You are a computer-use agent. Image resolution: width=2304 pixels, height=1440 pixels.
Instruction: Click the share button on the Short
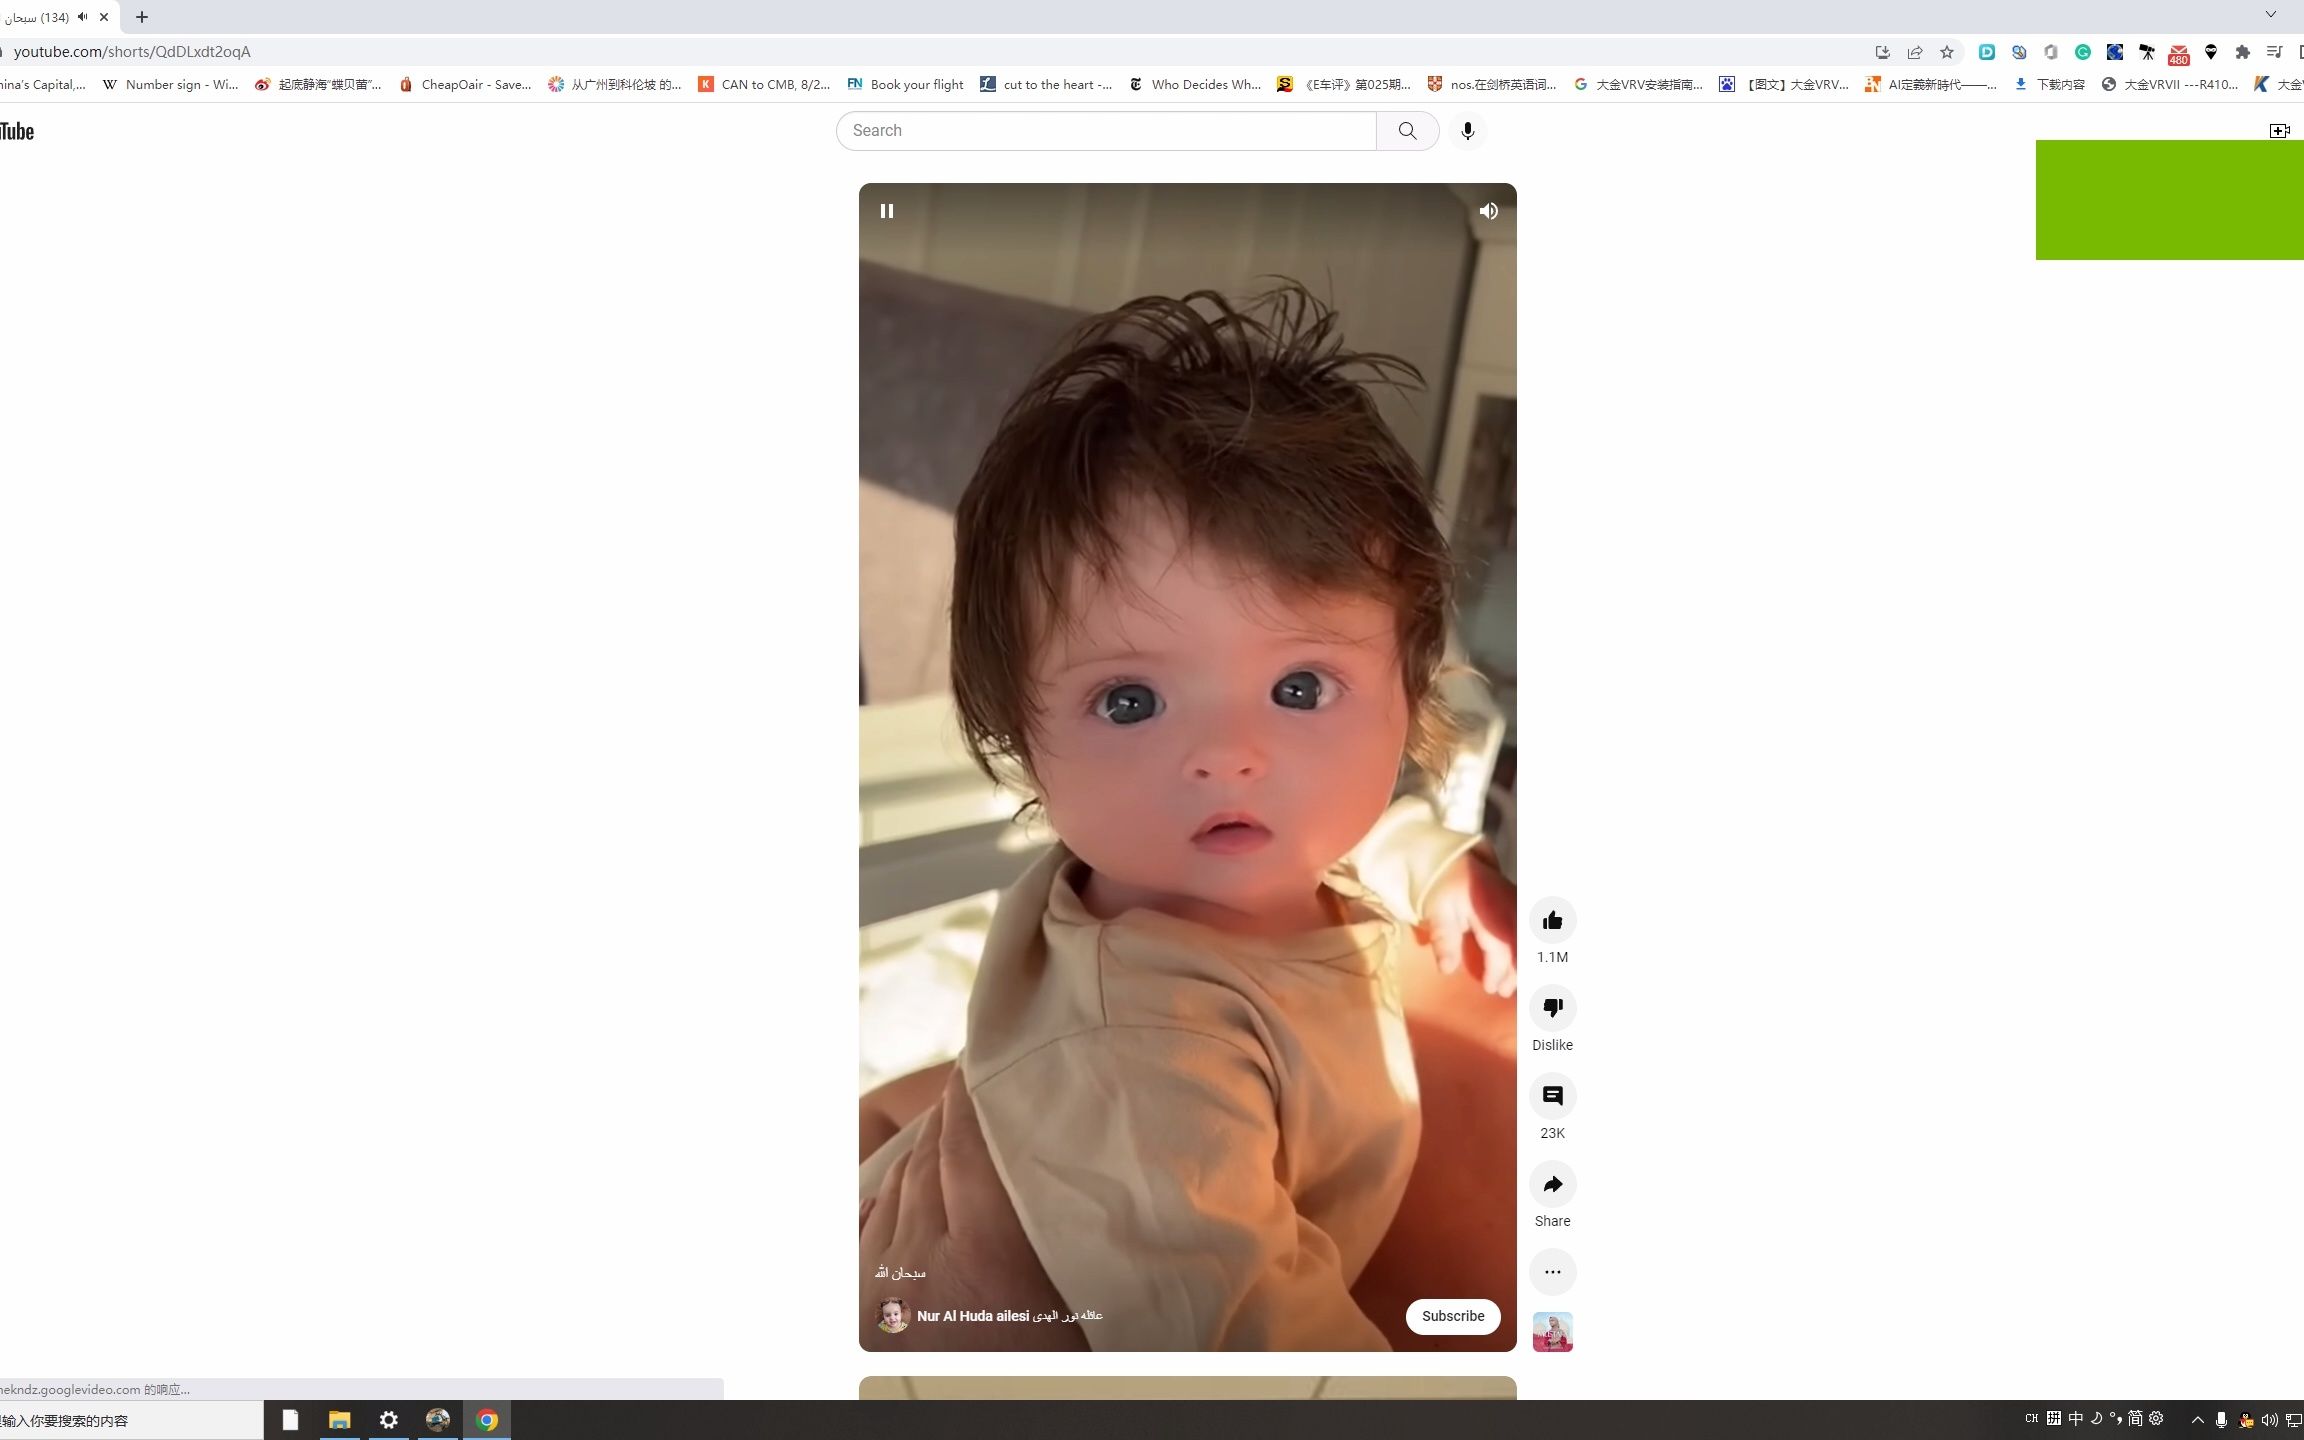[1551, 1183]
